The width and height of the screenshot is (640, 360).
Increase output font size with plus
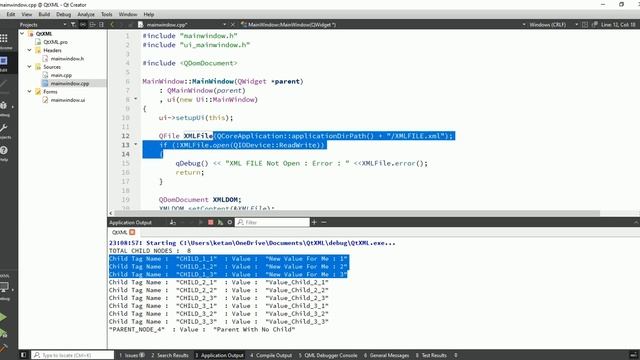click(x=314, y=222)
